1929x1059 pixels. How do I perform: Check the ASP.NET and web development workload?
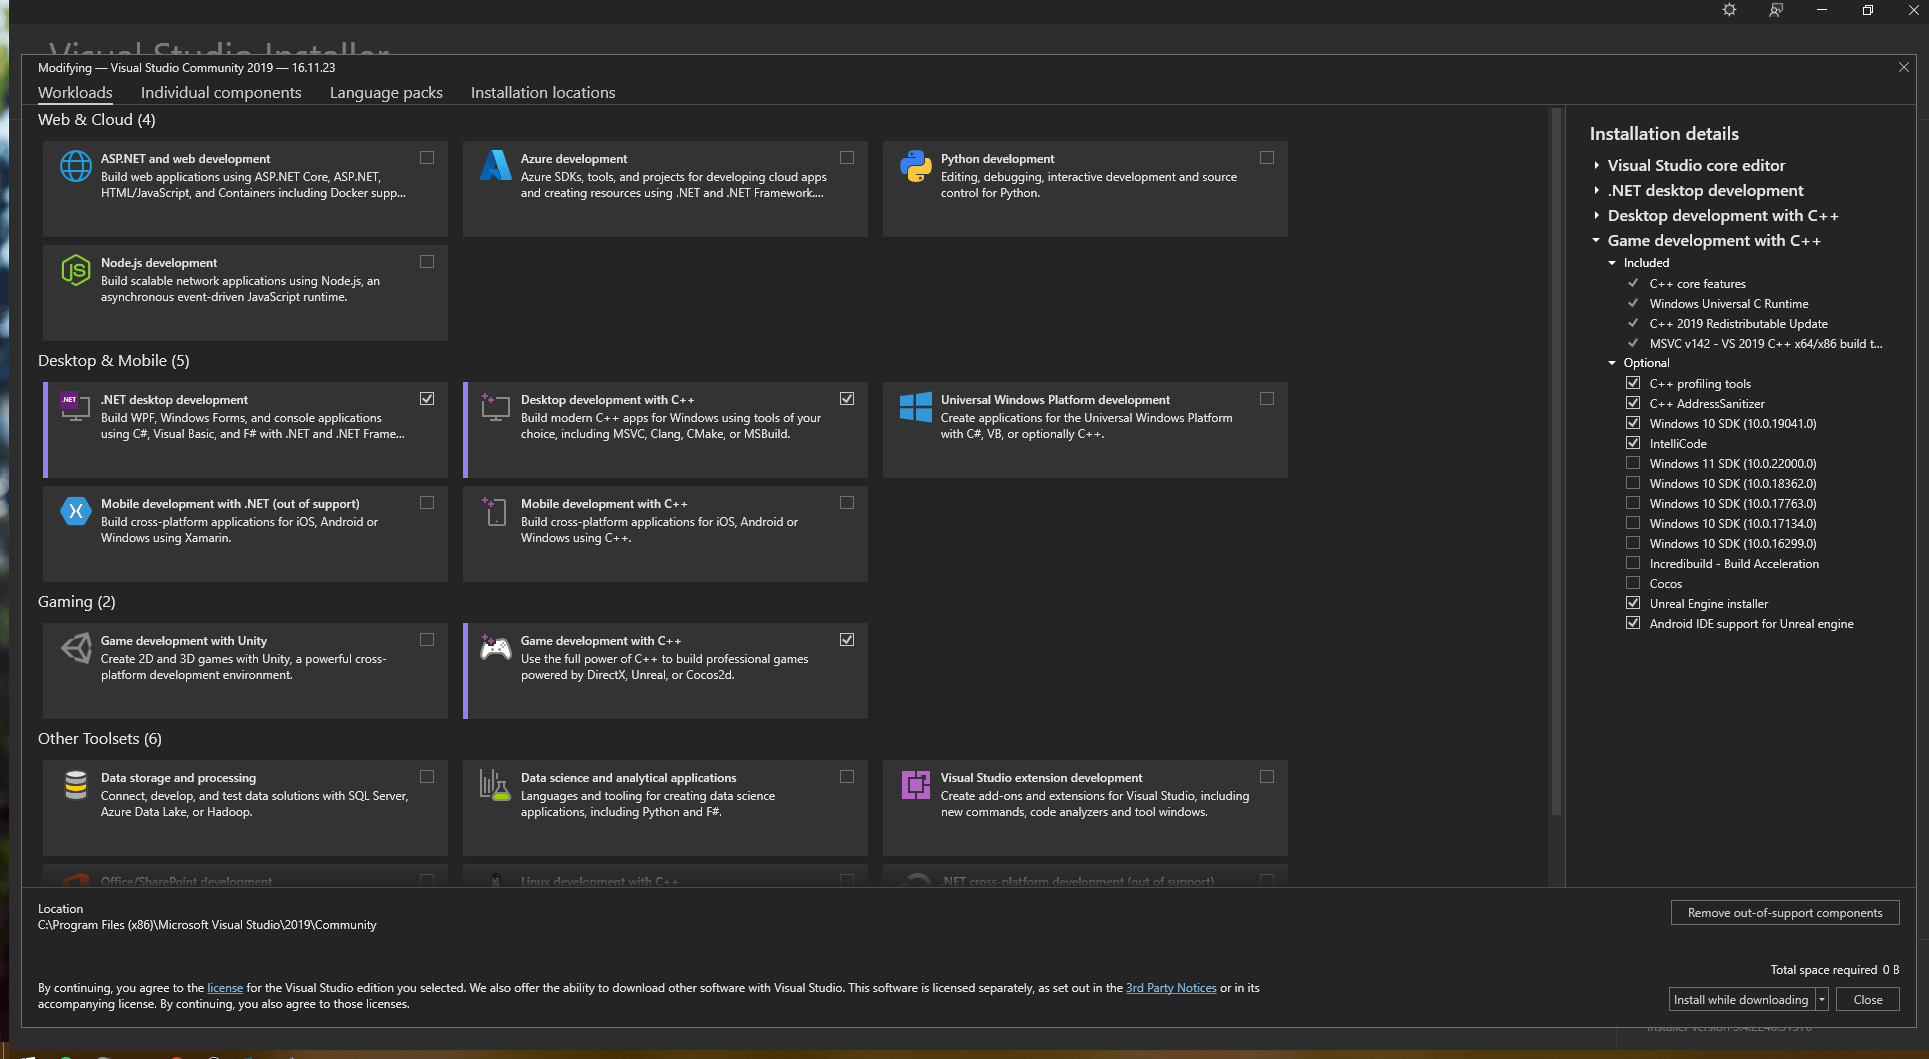427,158
